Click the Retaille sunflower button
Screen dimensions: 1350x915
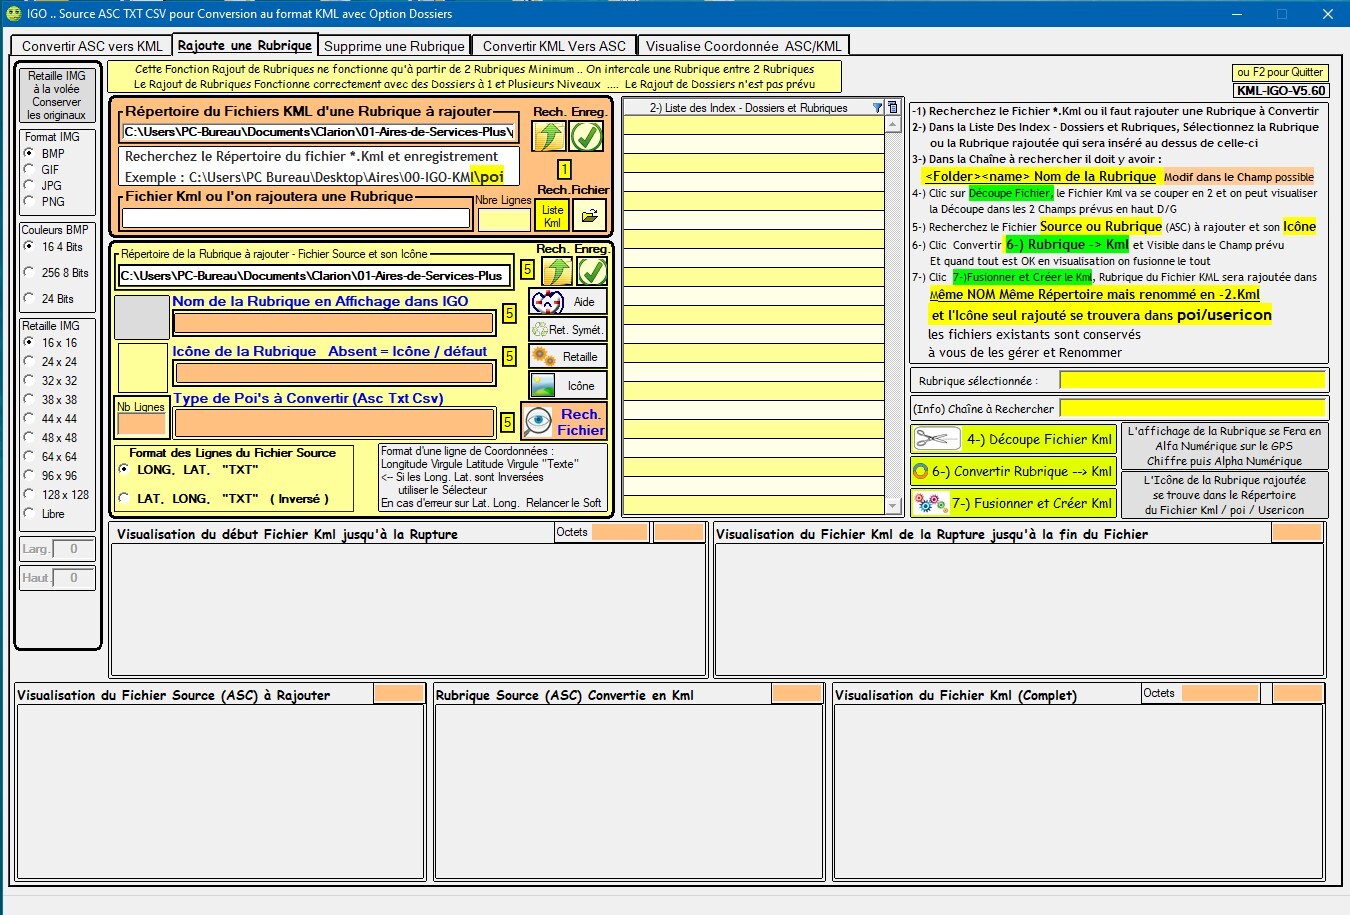tap(568, 357)
